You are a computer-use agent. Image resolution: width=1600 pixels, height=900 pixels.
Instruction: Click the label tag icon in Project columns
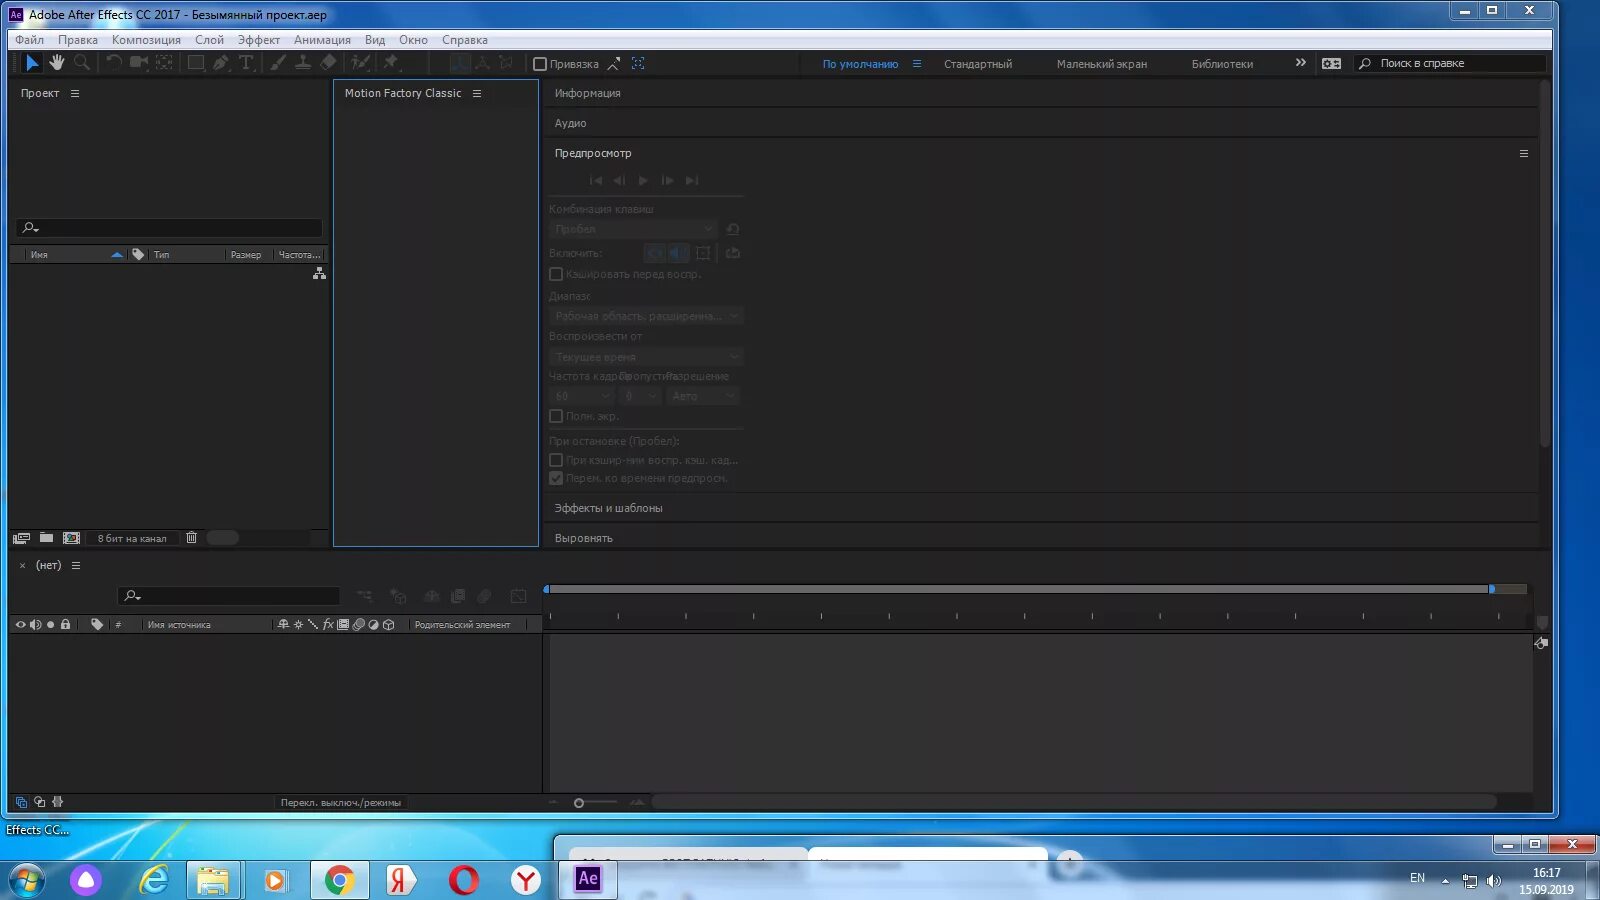pyautogui.click(x=138, y=254)
